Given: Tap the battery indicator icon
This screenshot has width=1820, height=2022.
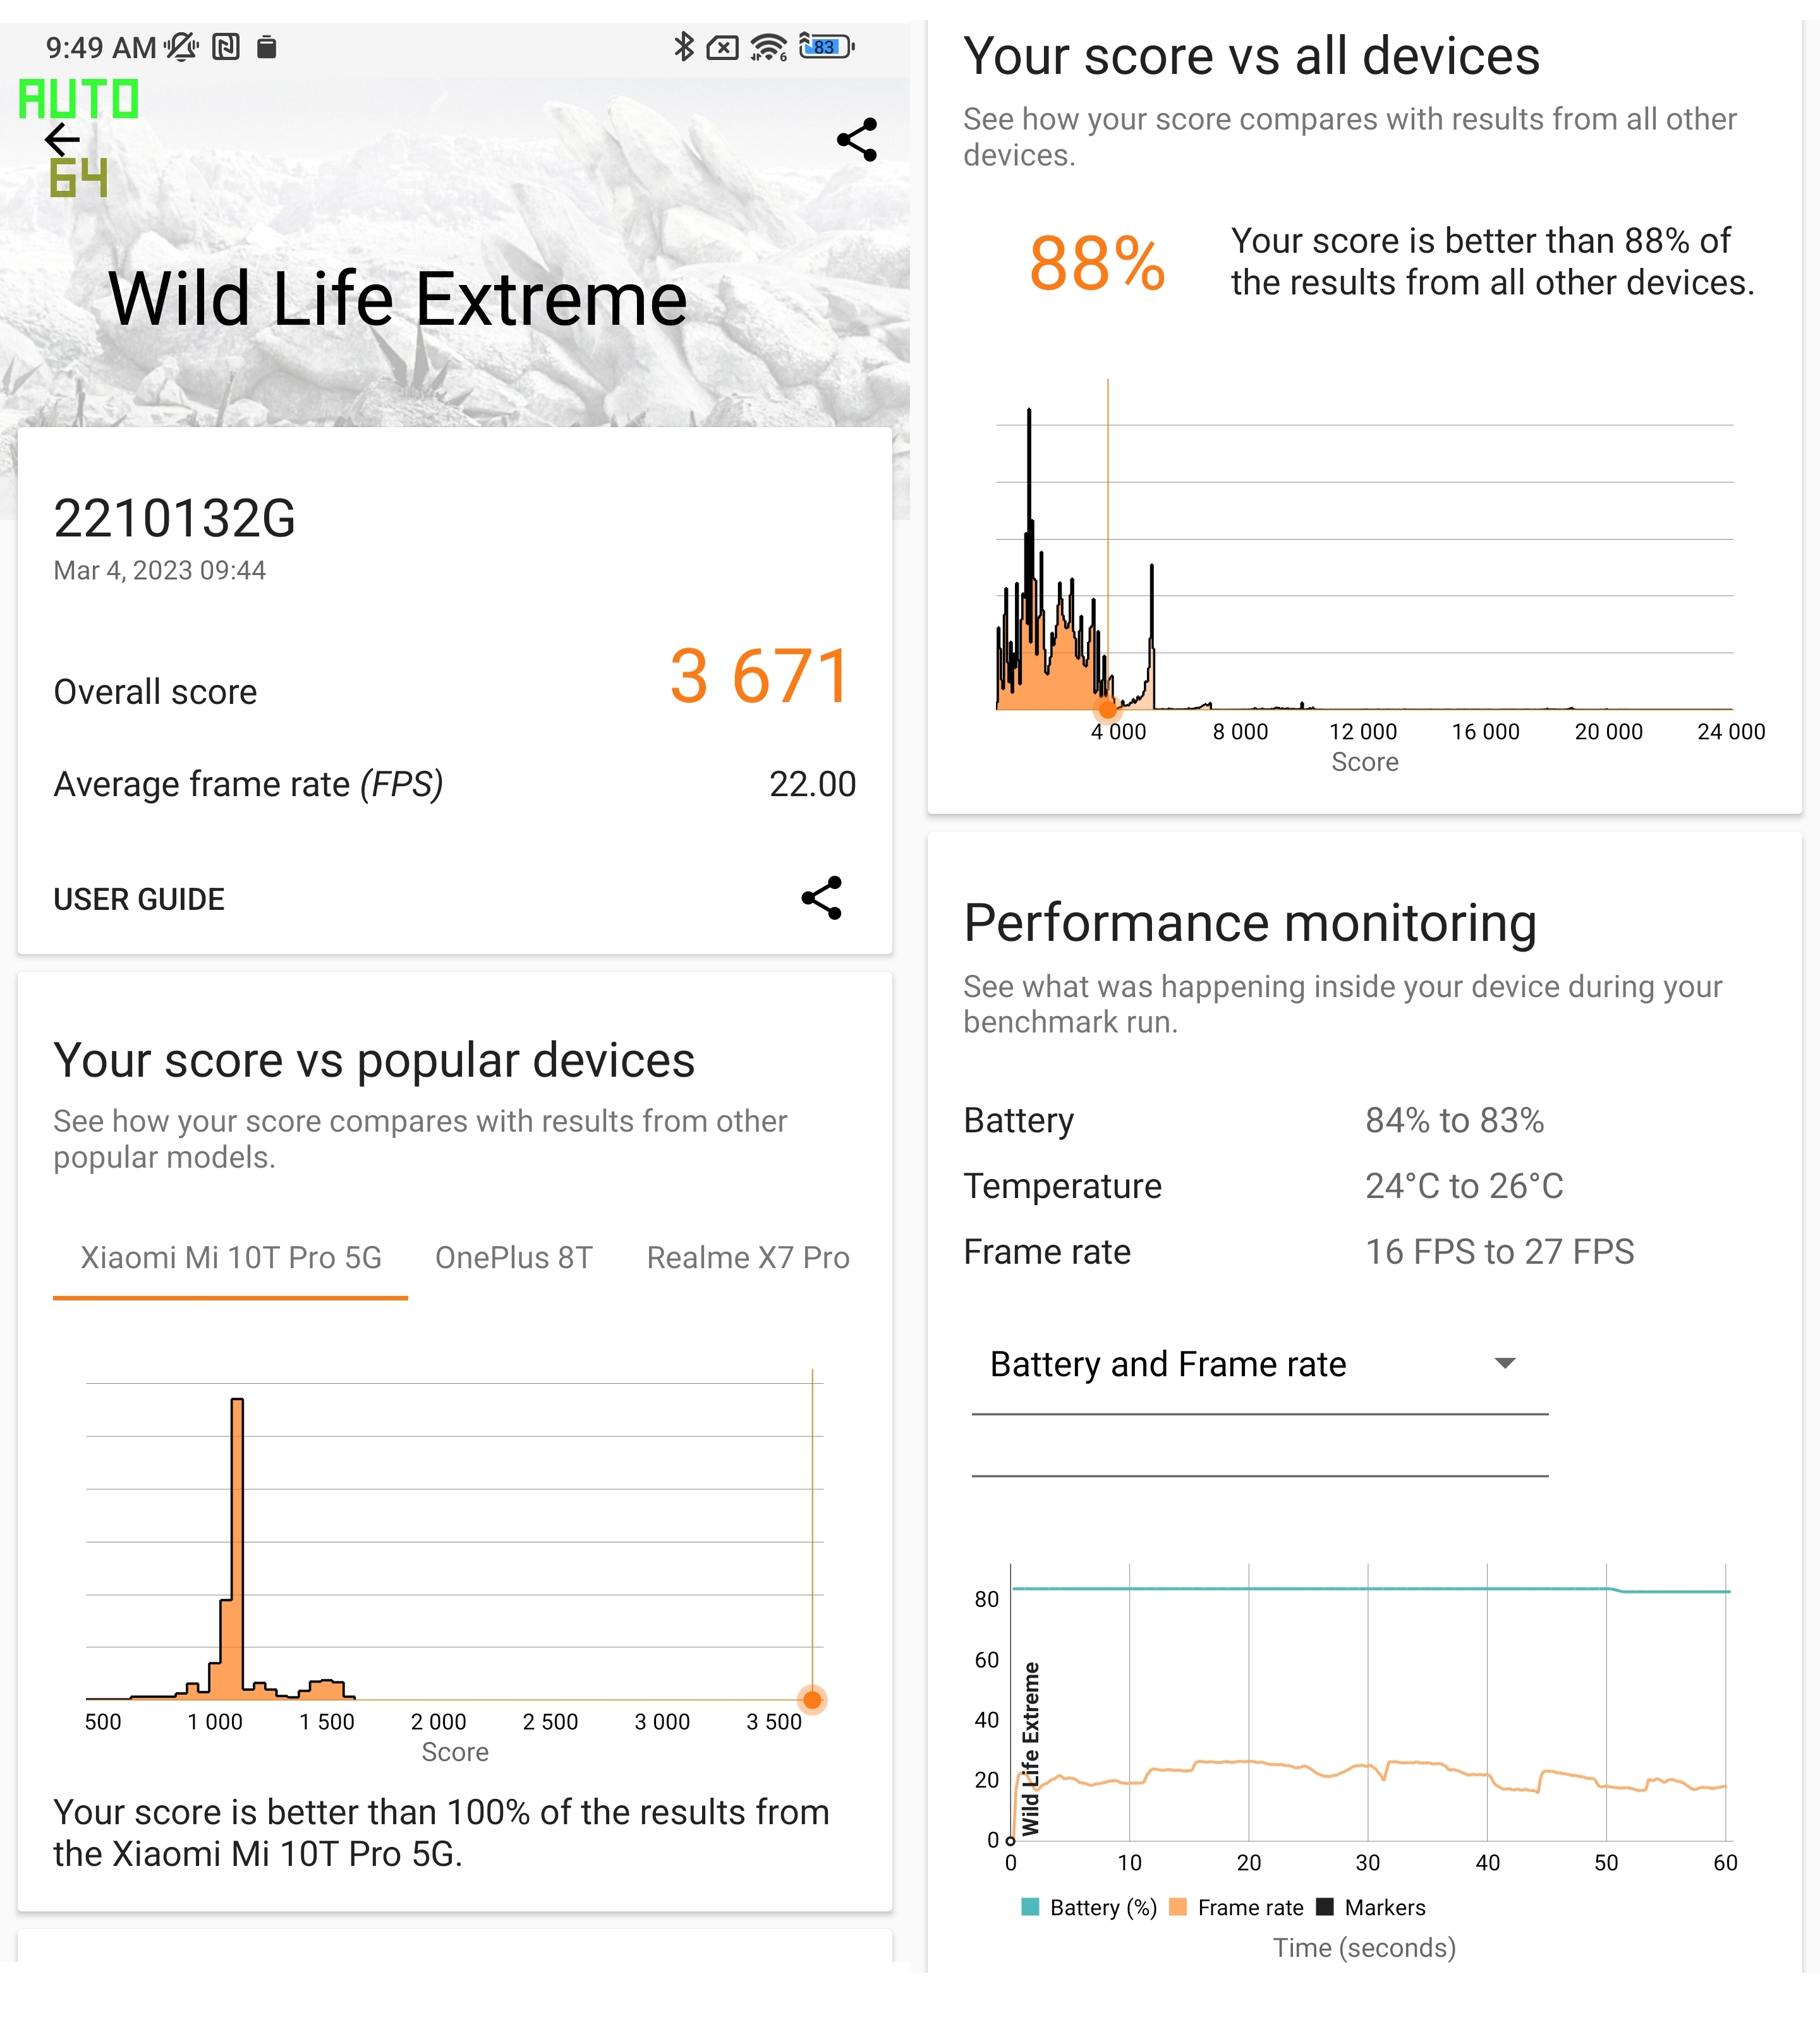Looking at the screenshot, I should point(827,46).
